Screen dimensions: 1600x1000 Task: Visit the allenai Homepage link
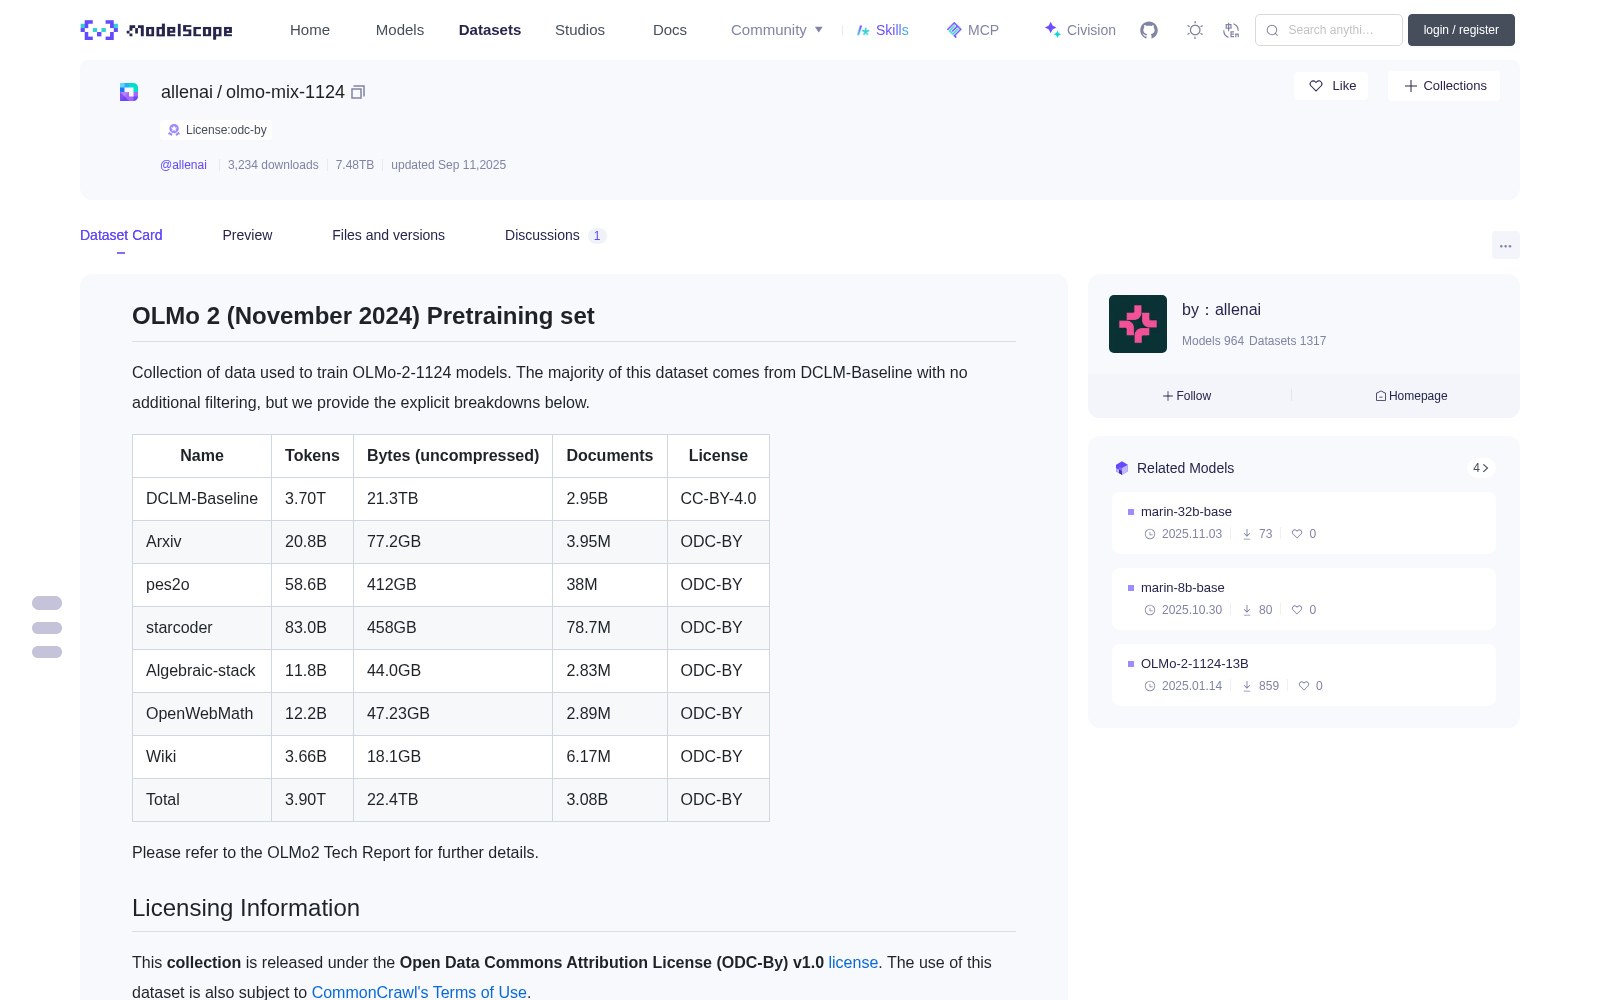(1411, 396)
